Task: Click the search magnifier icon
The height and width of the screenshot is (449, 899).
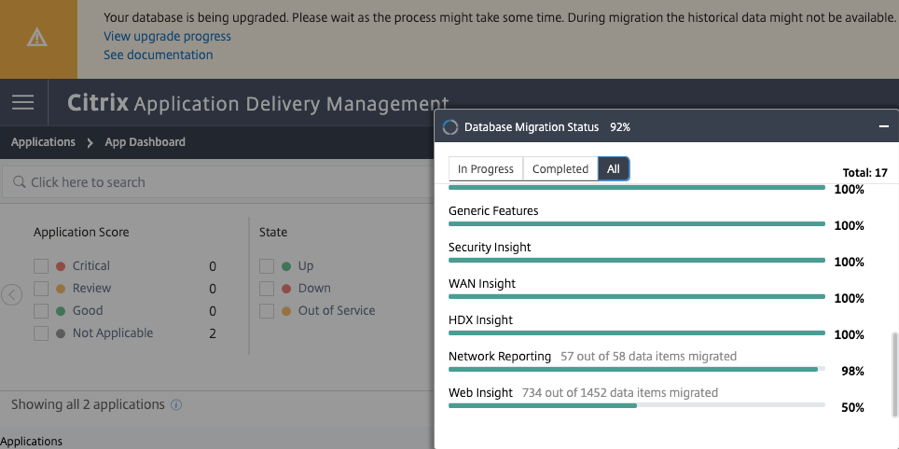Action: [19, 182]
